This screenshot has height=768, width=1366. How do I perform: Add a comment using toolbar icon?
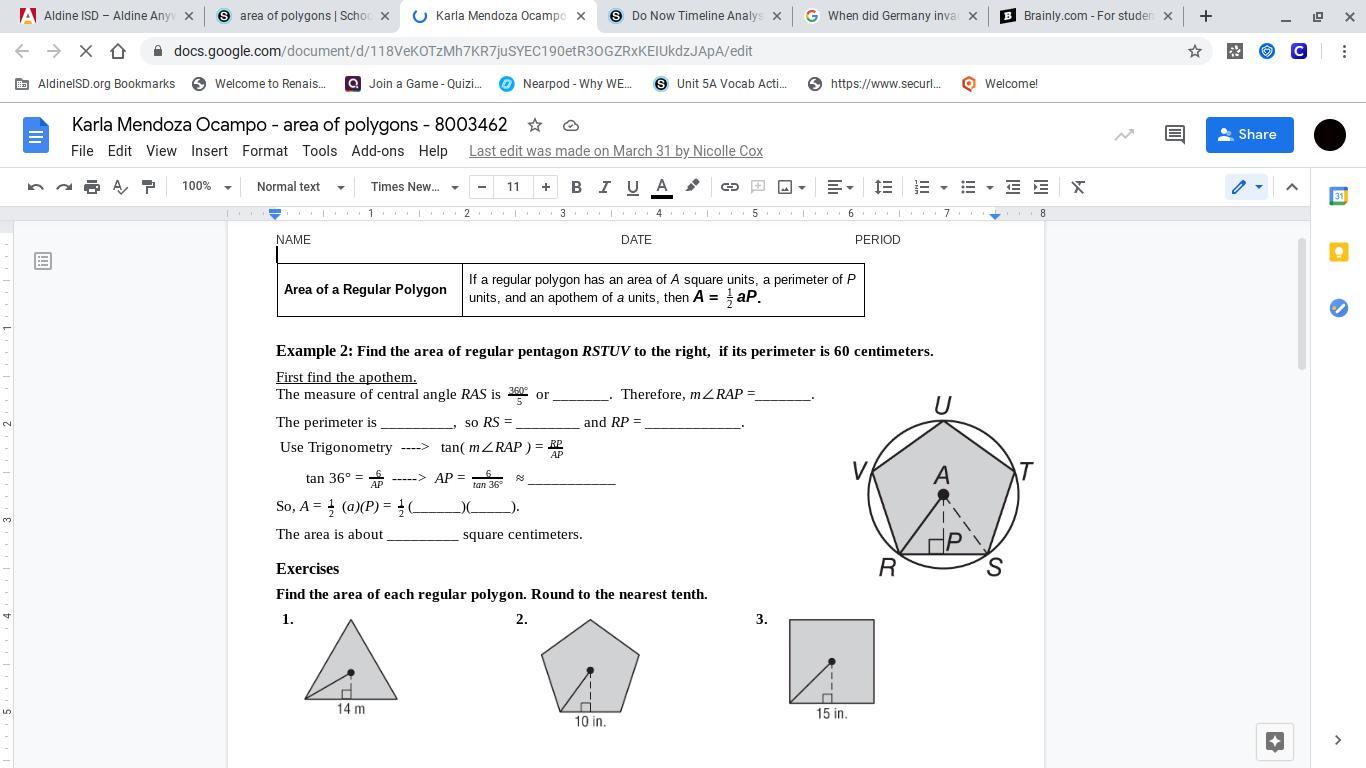point(758,187)
